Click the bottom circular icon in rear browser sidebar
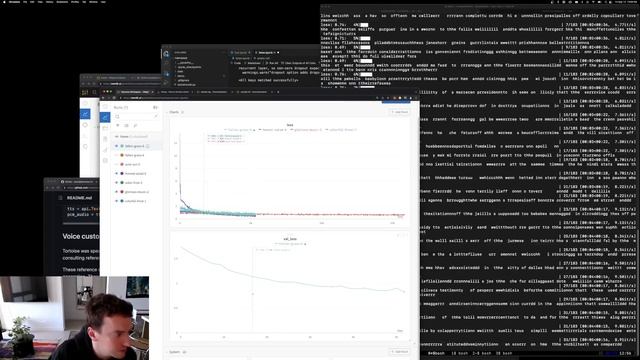The height and width of the screenshot is (360, 640). coord(85,146)
